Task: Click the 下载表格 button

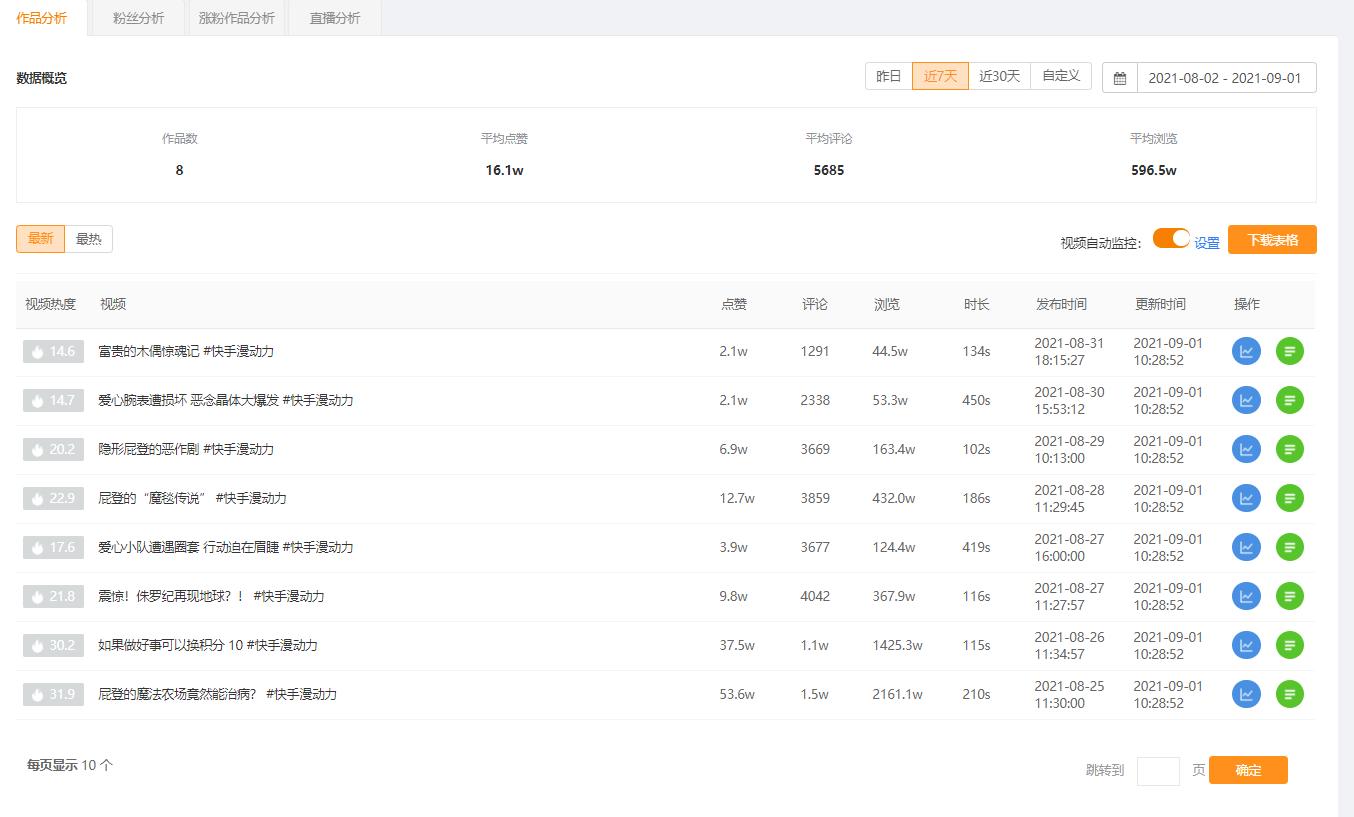Action: [x=1272, y=240]
